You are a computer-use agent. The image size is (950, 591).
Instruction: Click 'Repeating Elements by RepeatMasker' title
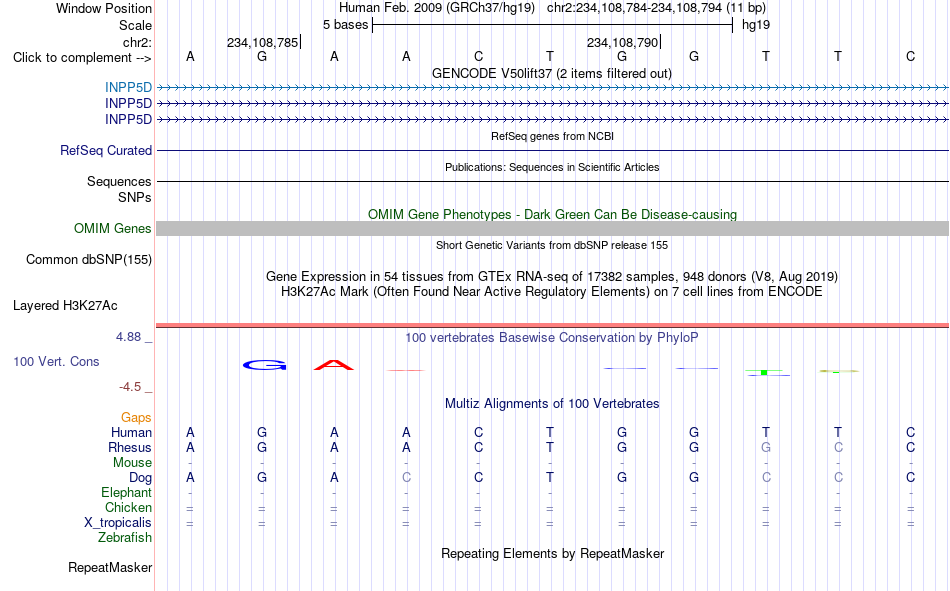552,553
